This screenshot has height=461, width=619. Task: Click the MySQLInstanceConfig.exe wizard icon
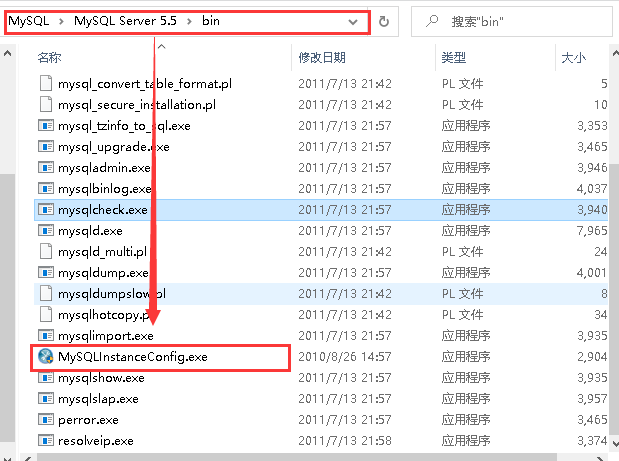click(46, 356)
